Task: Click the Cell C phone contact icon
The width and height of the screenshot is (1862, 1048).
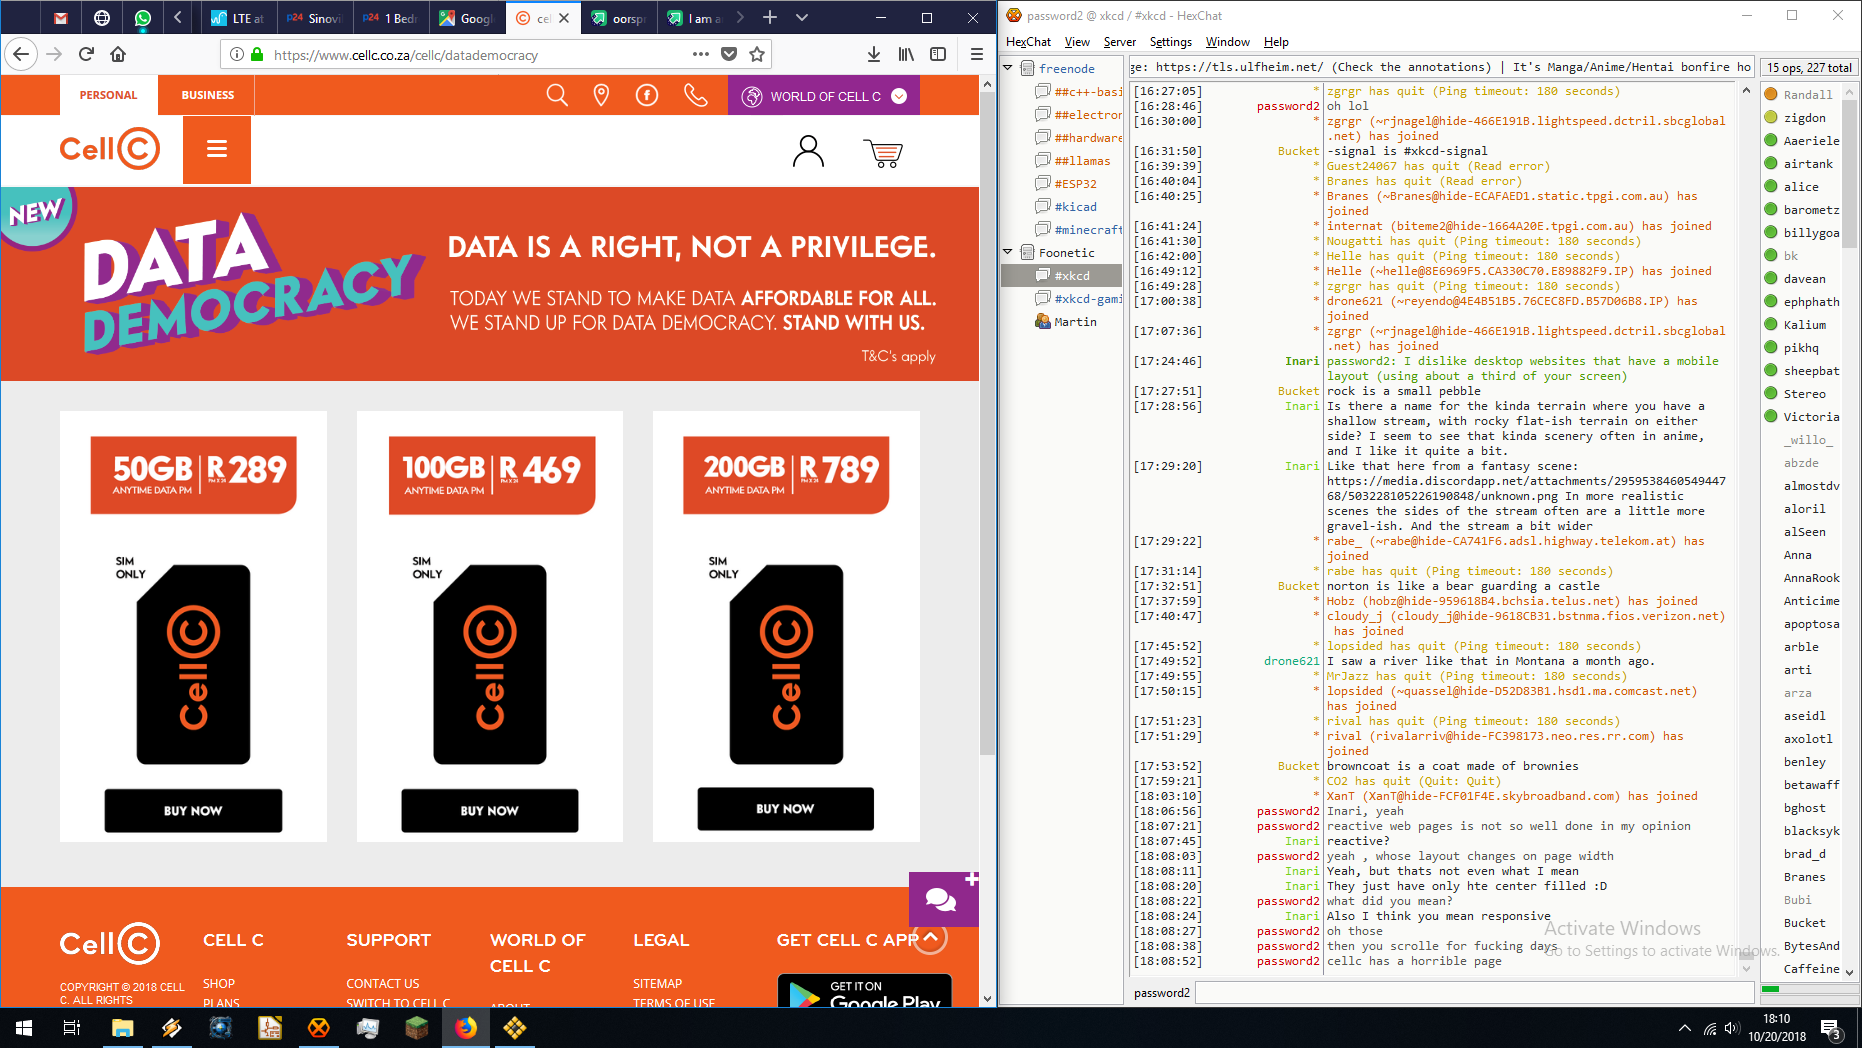Action: tap(695, 95)
